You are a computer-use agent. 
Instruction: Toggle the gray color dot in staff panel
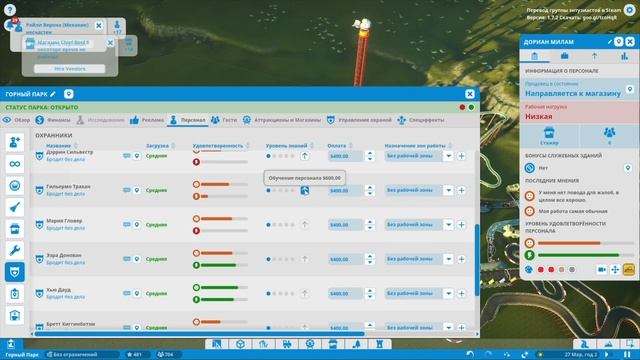pos(572,269)
